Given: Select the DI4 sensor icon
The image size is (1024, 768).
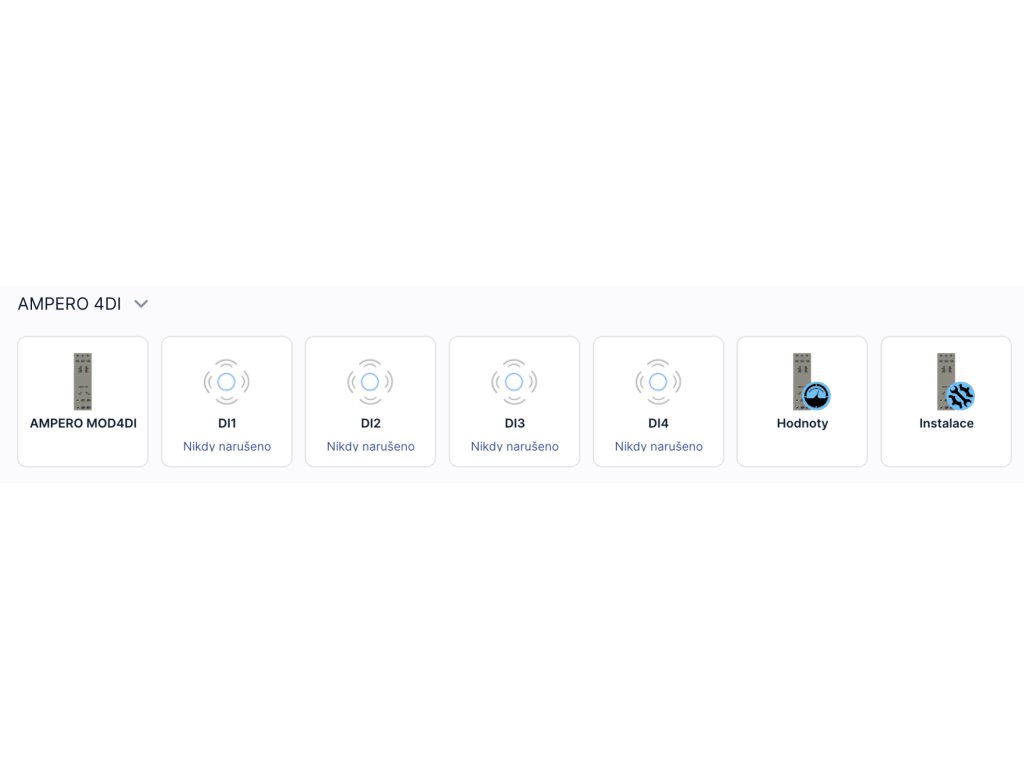Looking at the screenshot, I should [x=658, y=381].
